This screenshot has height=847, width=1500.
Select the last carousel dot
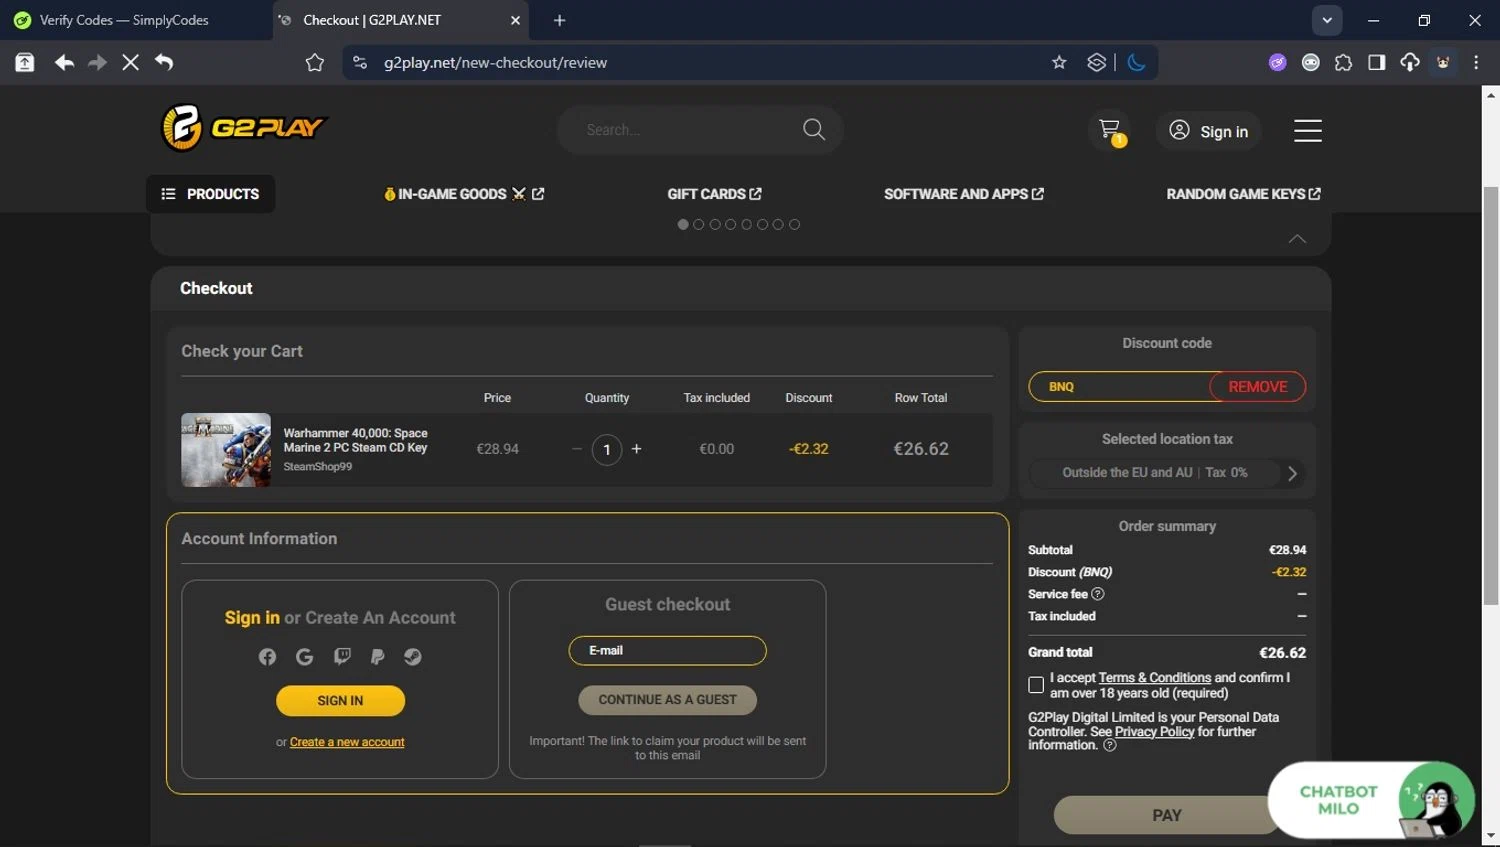[794, 224]
